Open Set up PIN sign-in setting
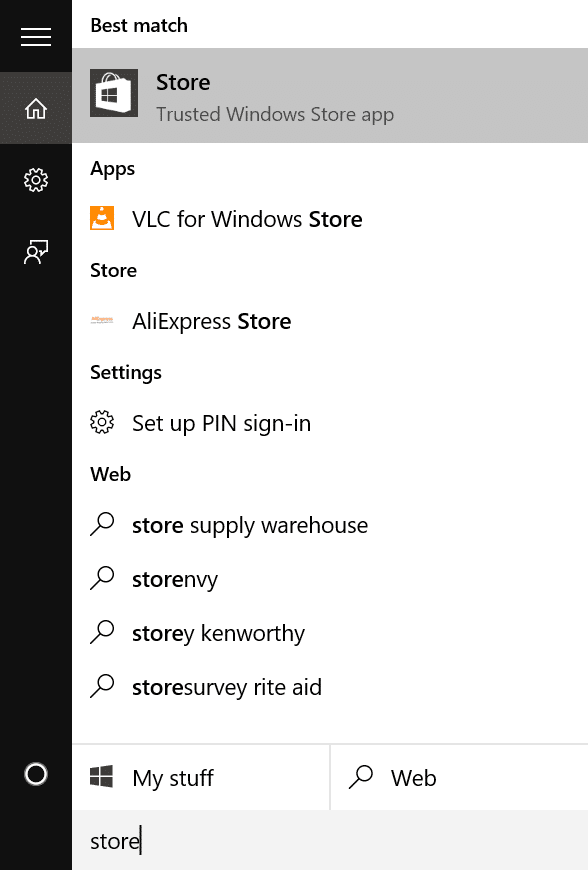Screen dimensions: 588x870 click(x=330, y=423)
